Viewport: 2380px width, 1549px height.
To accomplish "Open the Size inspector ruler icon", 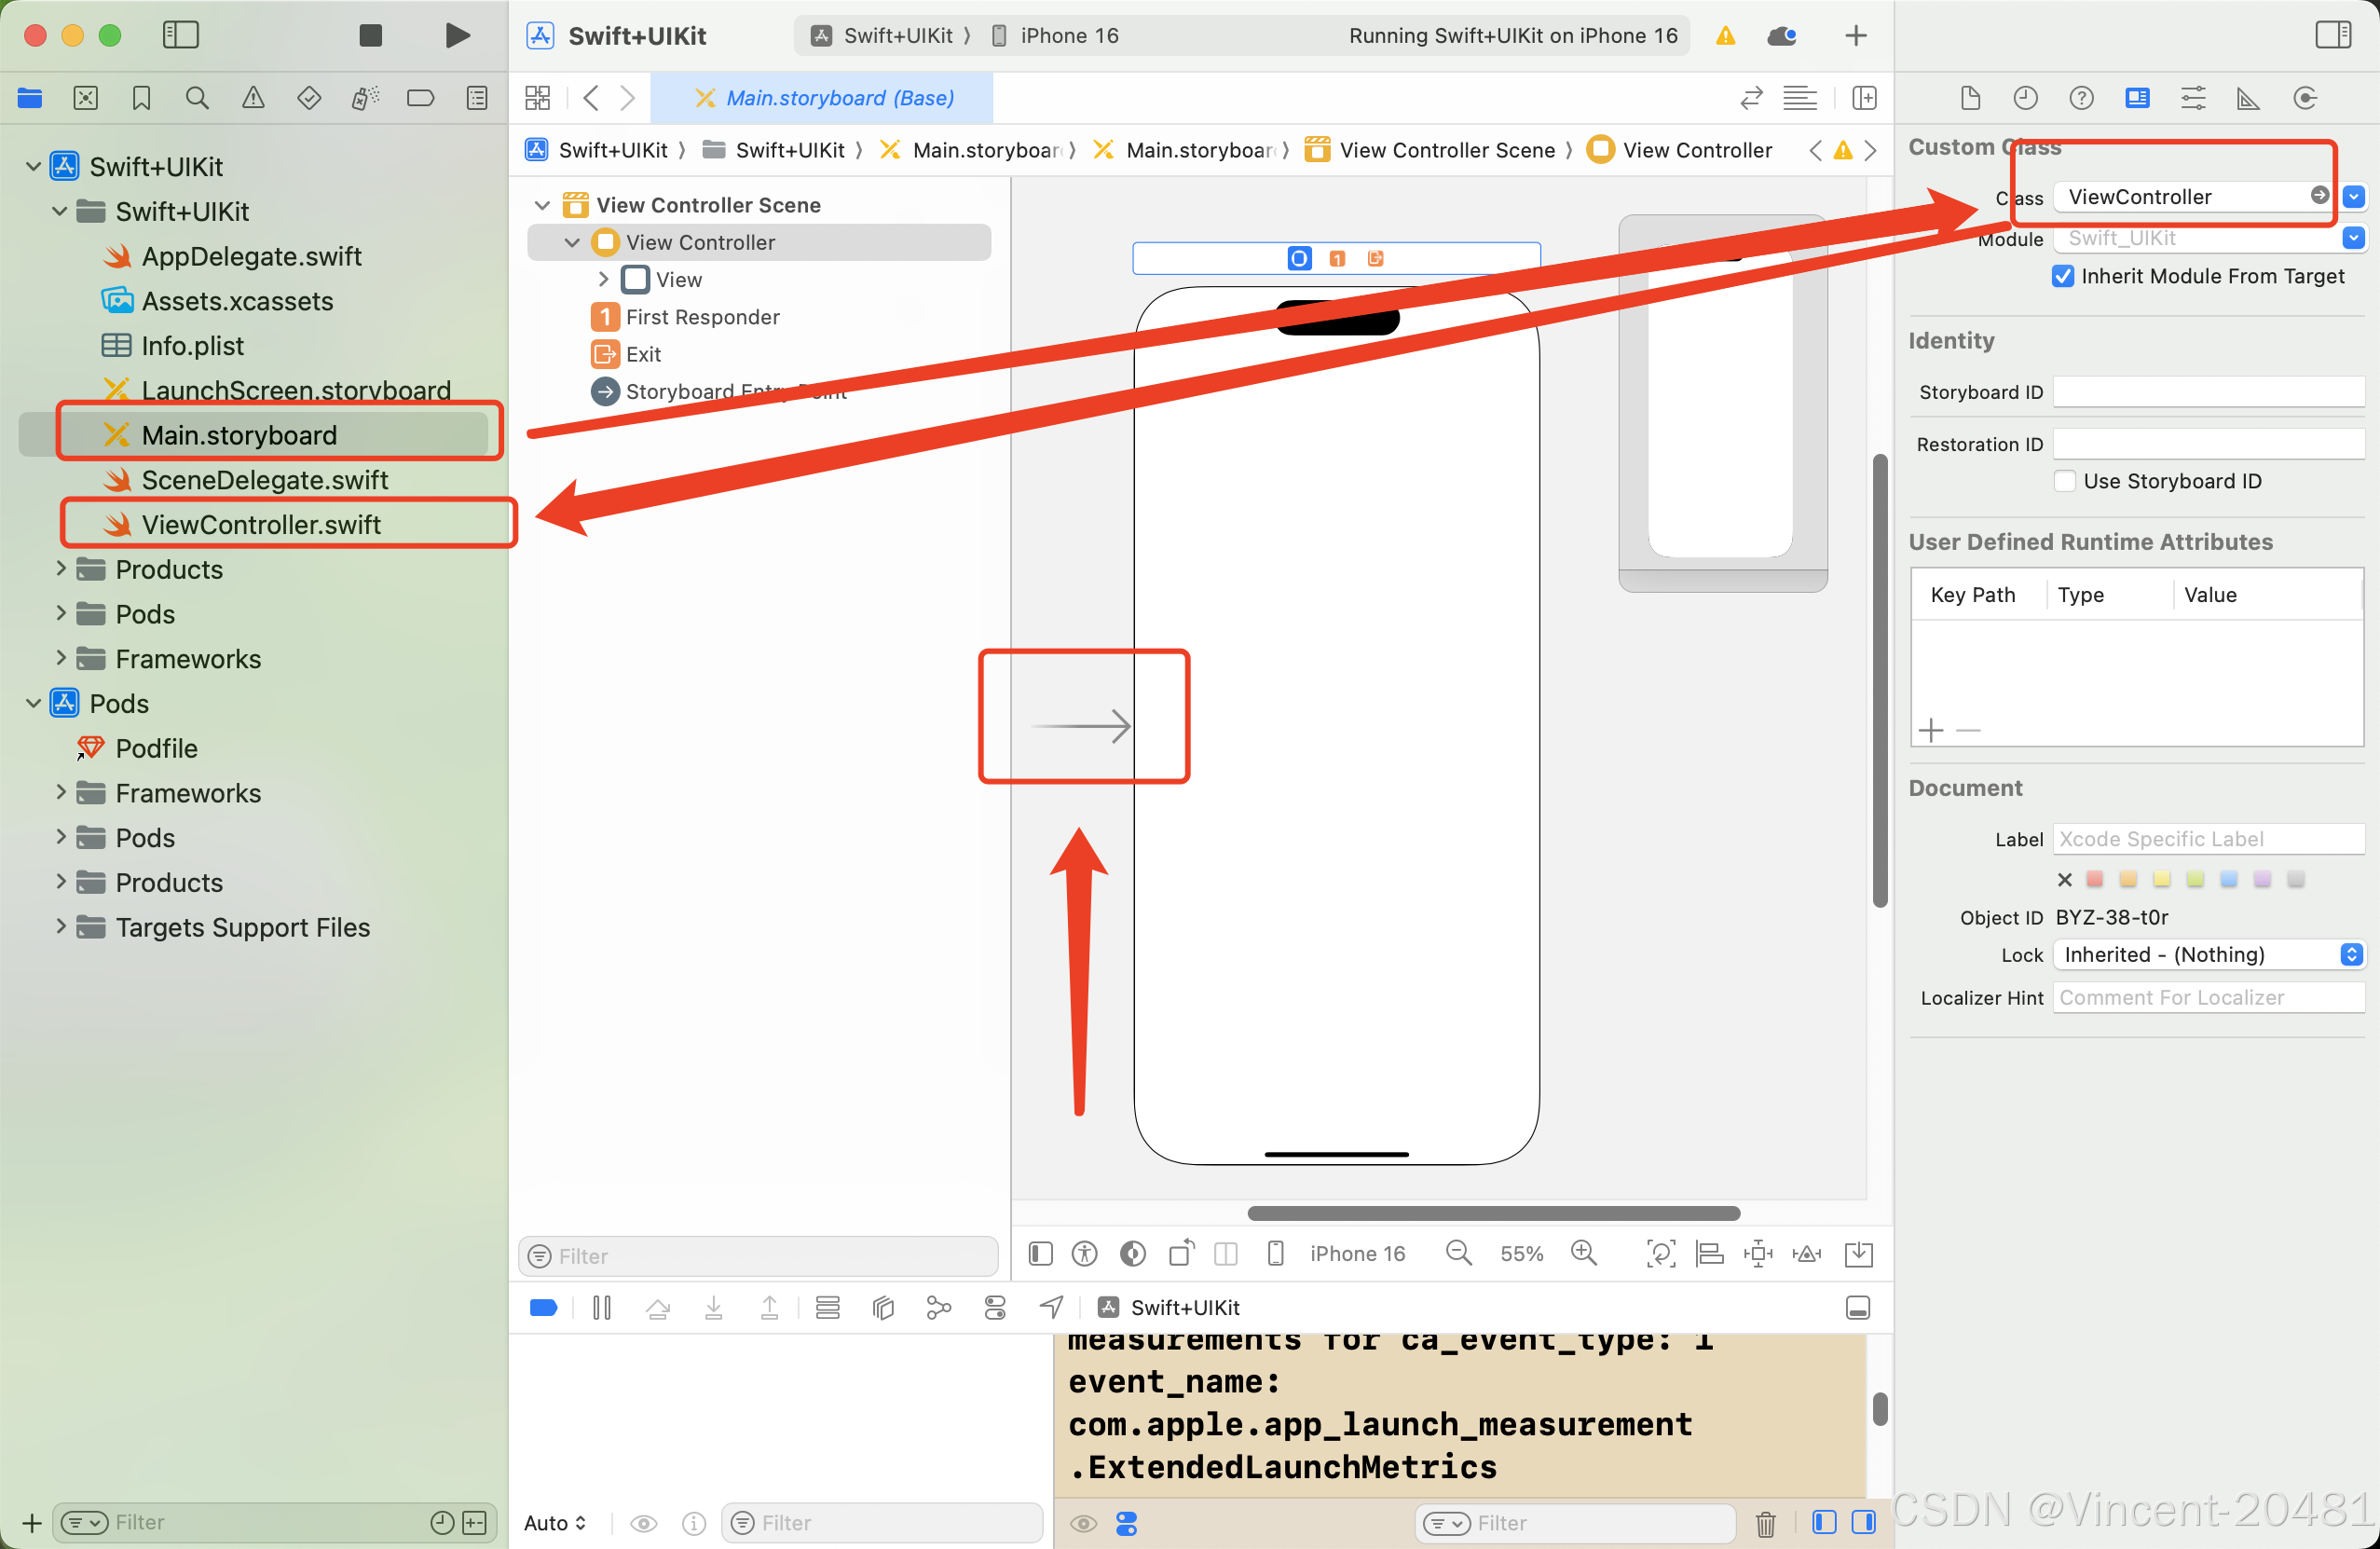I will pos(2249,97).
